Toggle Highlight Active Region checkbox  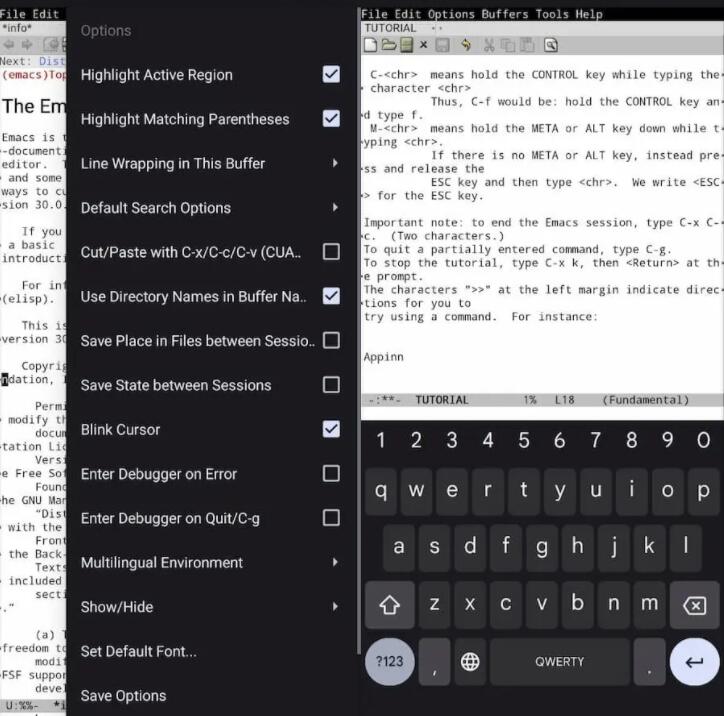click(331, 74)
